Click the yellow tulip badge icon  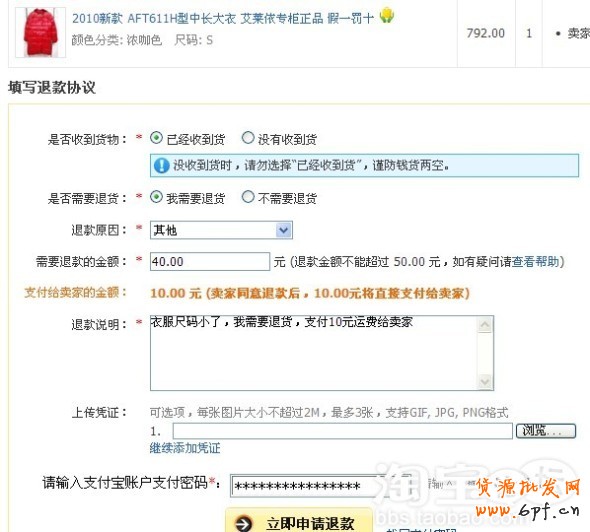386,16
